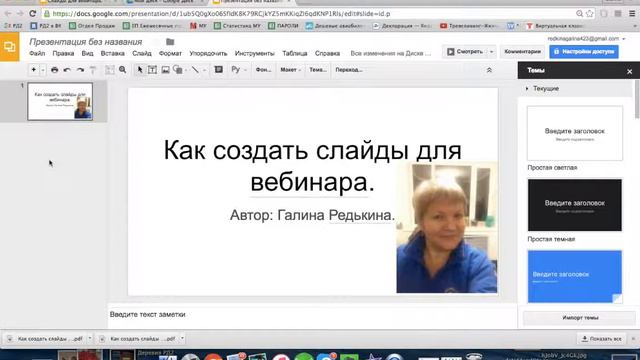This screenshot has height=360, width=640.
Task: Click the subtitle Автор: Галина Редькина
Action: click(312, 215)
